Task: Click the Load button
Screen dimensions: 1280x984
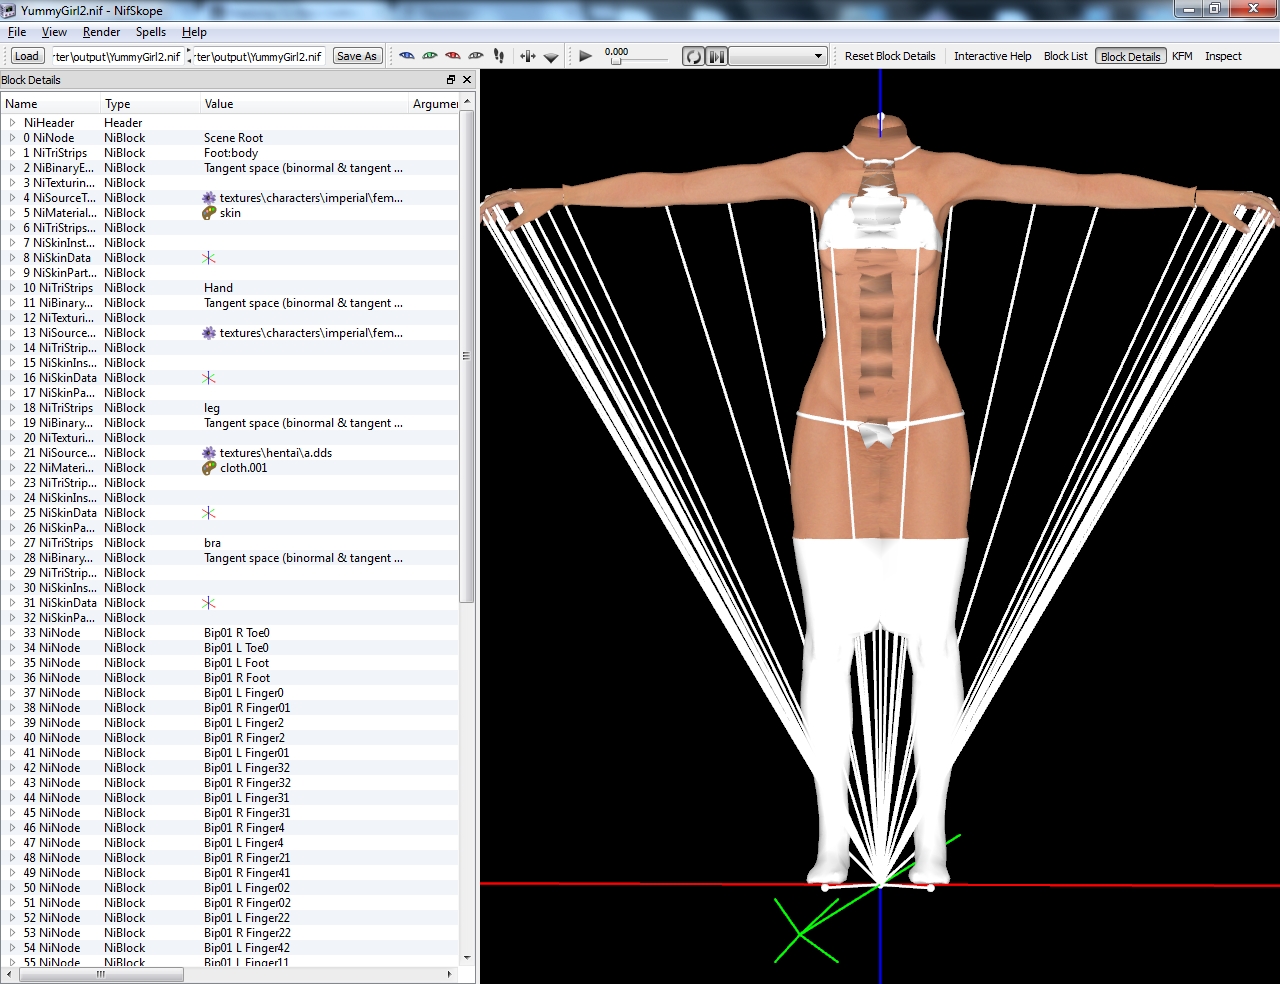Action: coord(27,56)
